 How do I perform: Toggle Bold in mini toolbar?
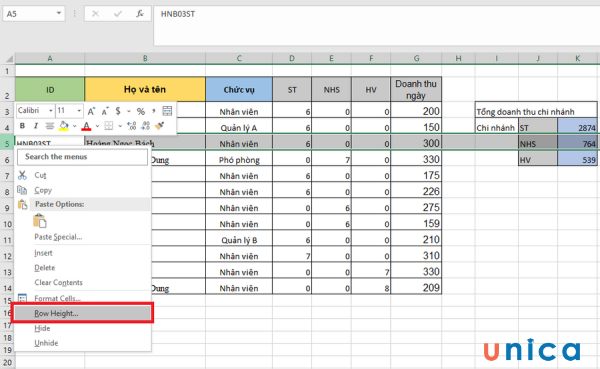[22, 126]
